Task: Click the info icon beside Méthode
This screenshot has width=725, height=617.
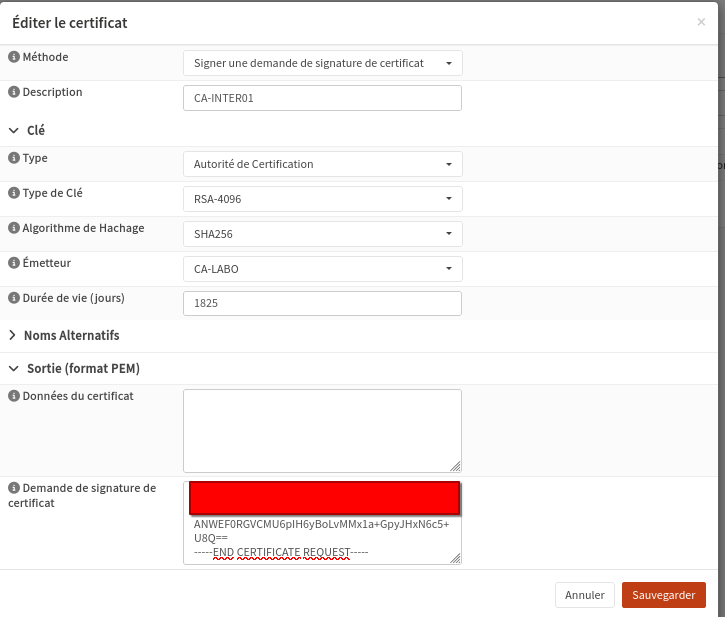Action: [14, 58]
